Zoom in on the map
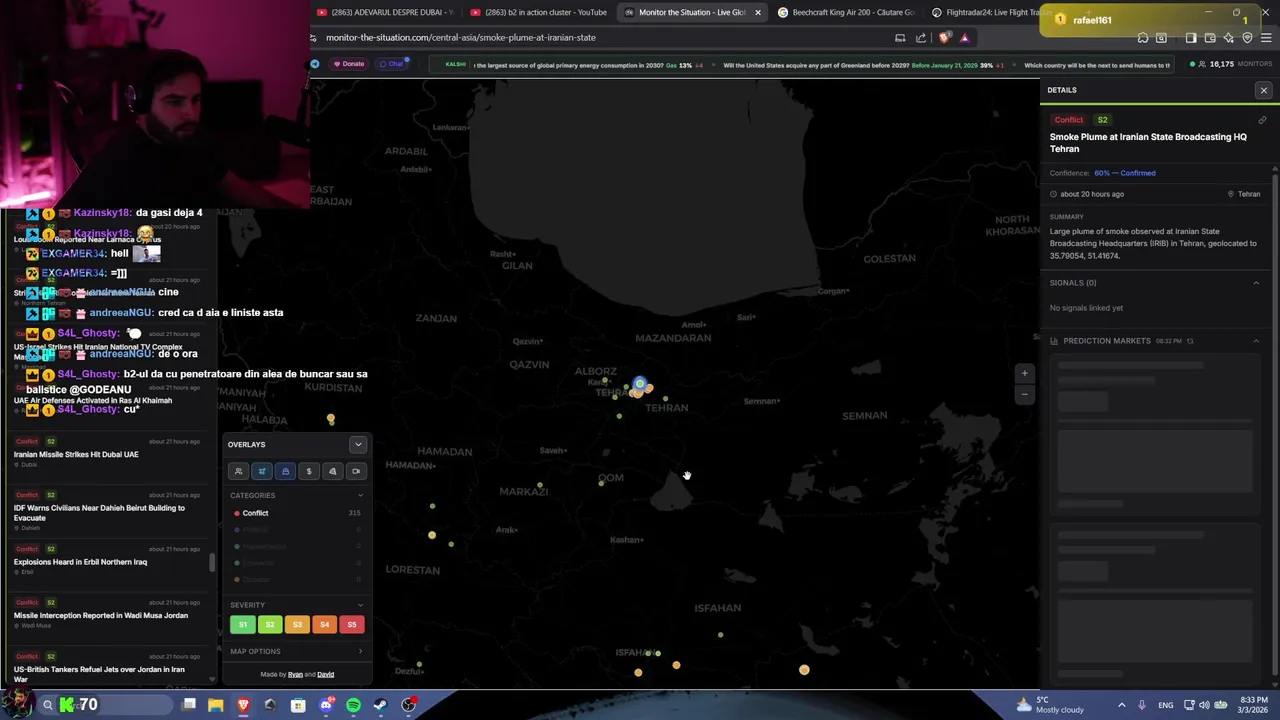 click(1024, 373)
